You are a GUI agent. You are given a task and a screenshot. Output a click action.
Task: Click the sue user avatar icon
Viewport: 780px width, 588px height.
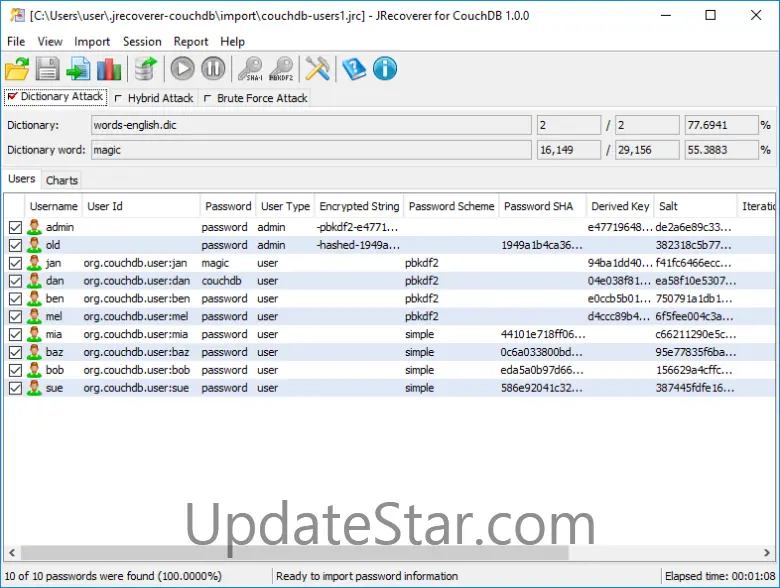34,388
